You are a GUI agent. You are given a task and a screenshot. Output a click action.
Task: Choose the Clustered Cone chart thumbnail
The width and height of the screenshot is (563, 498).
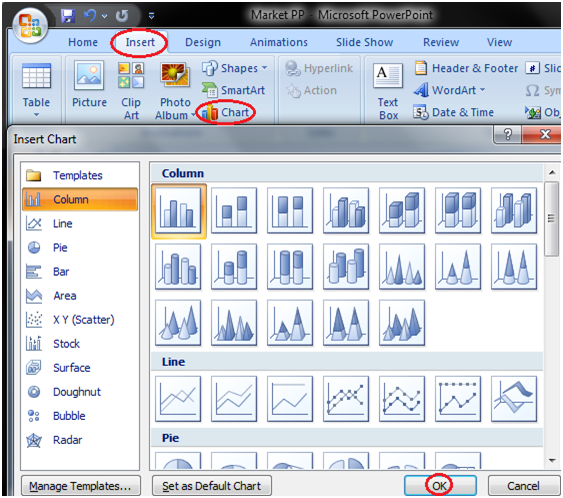point(402,266)
